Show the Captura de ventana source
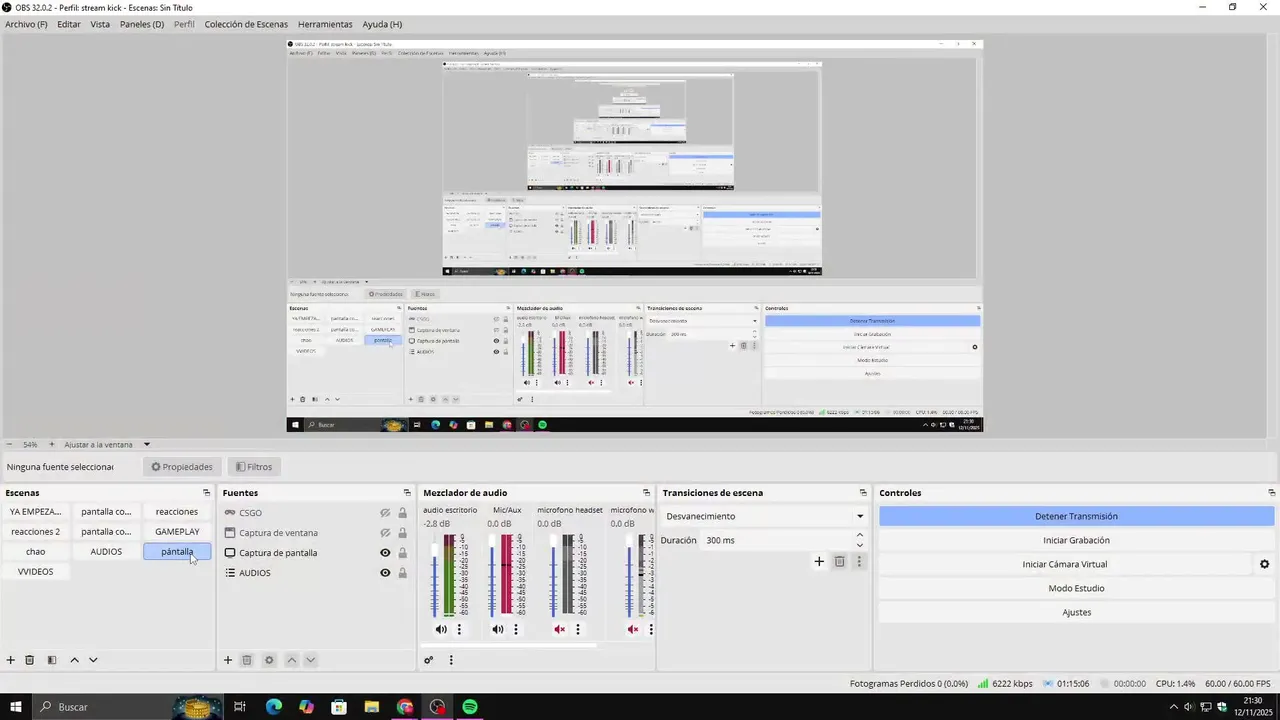Image resolution: width=1280 pixels, height=720 pixels. 385,533
